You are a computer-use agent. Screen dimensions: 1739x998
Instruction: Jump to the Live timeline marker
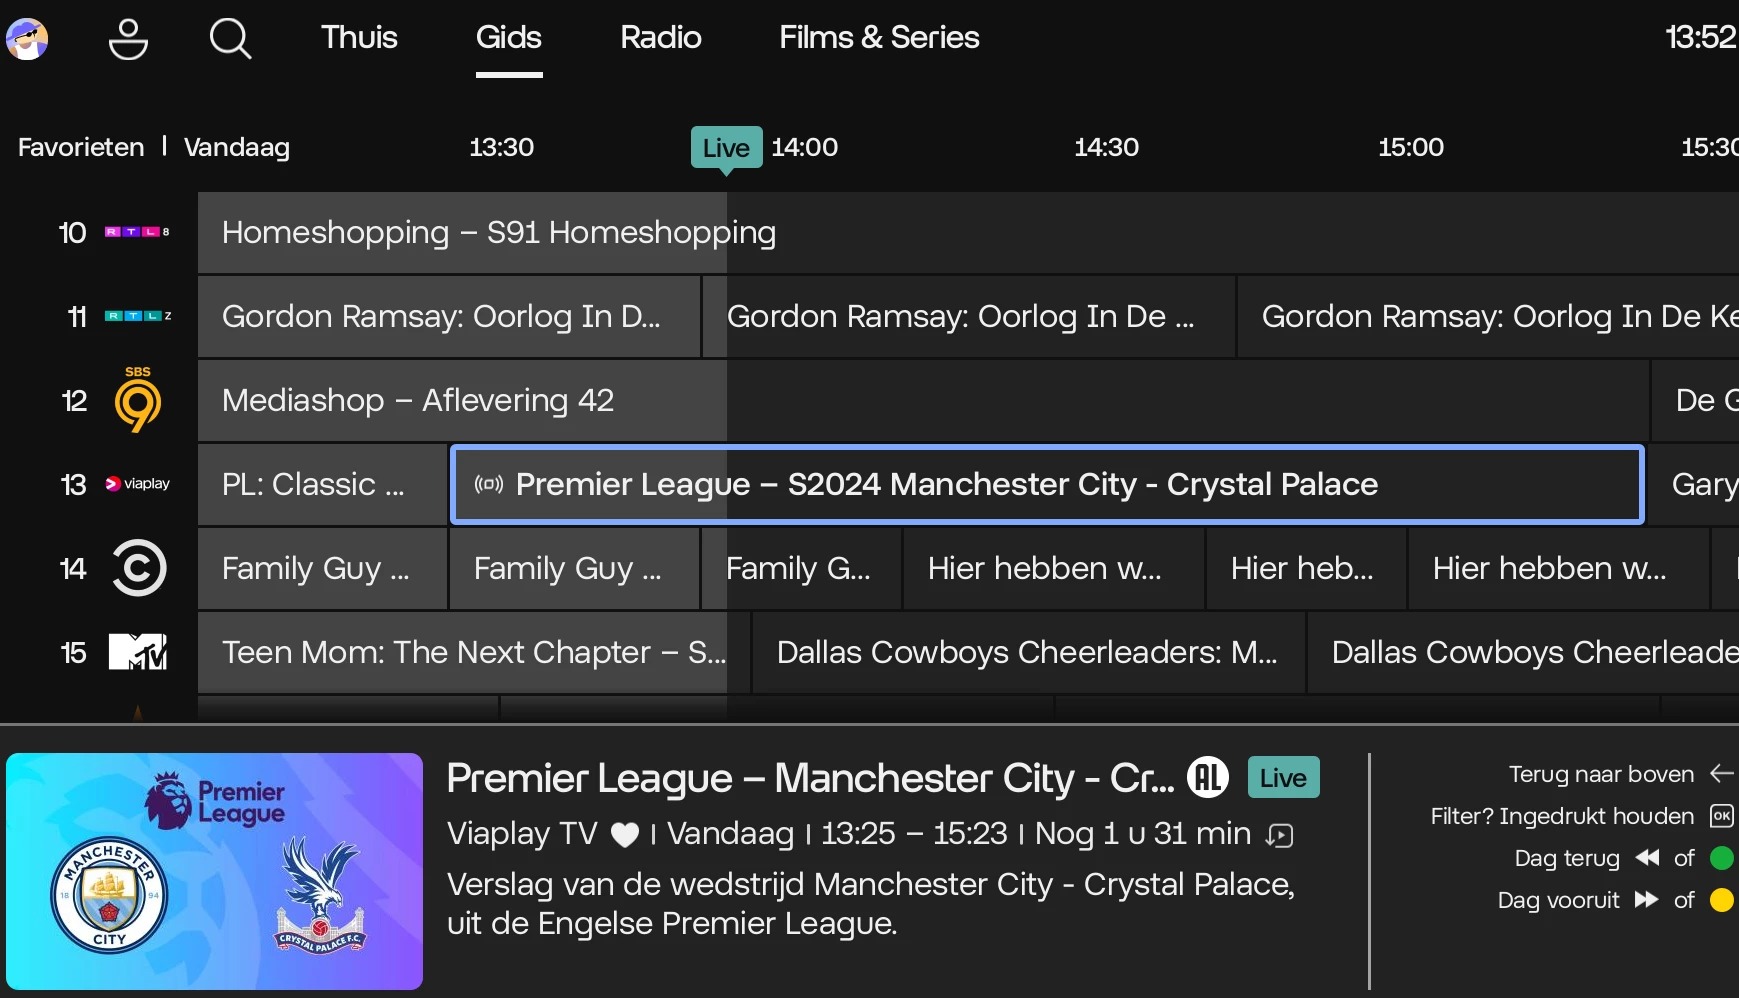[726, 148]
